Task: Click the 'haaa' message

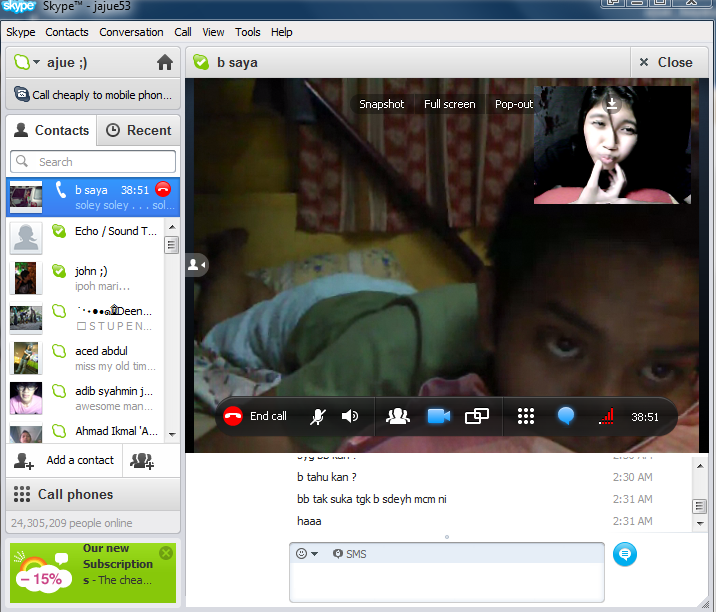Action: [309, 521]
